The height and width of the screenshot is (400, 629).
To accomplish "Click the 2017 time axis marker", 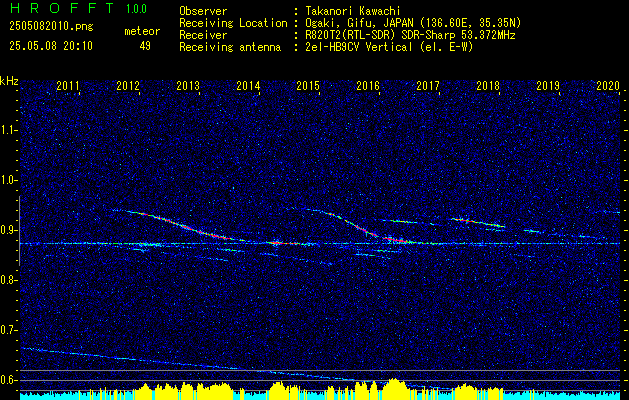I will coord(428,85).
